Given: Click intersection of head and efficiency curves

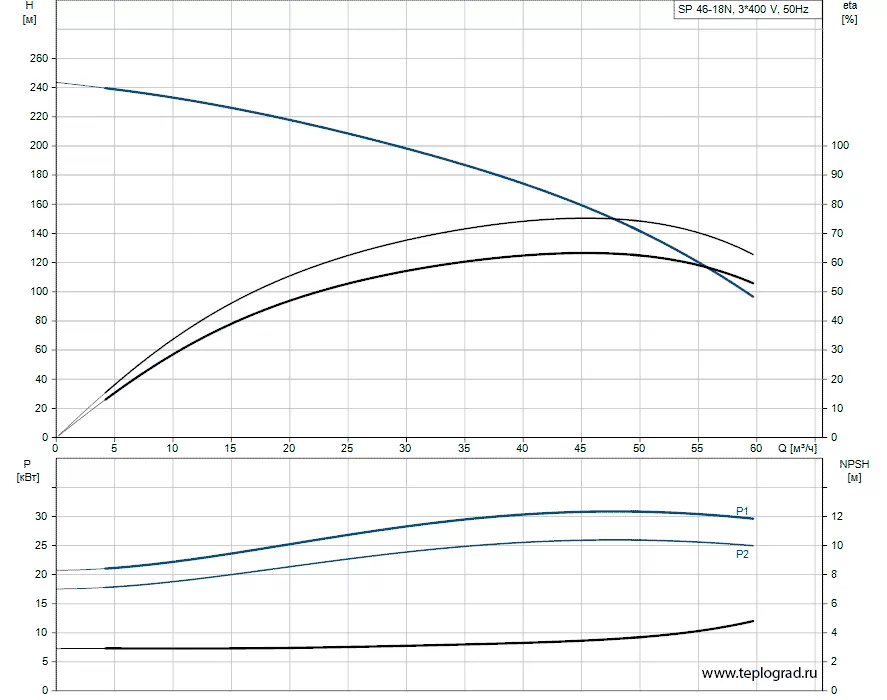Looking at the screenshot, I should pyautogui.click(x=615, y=219).
